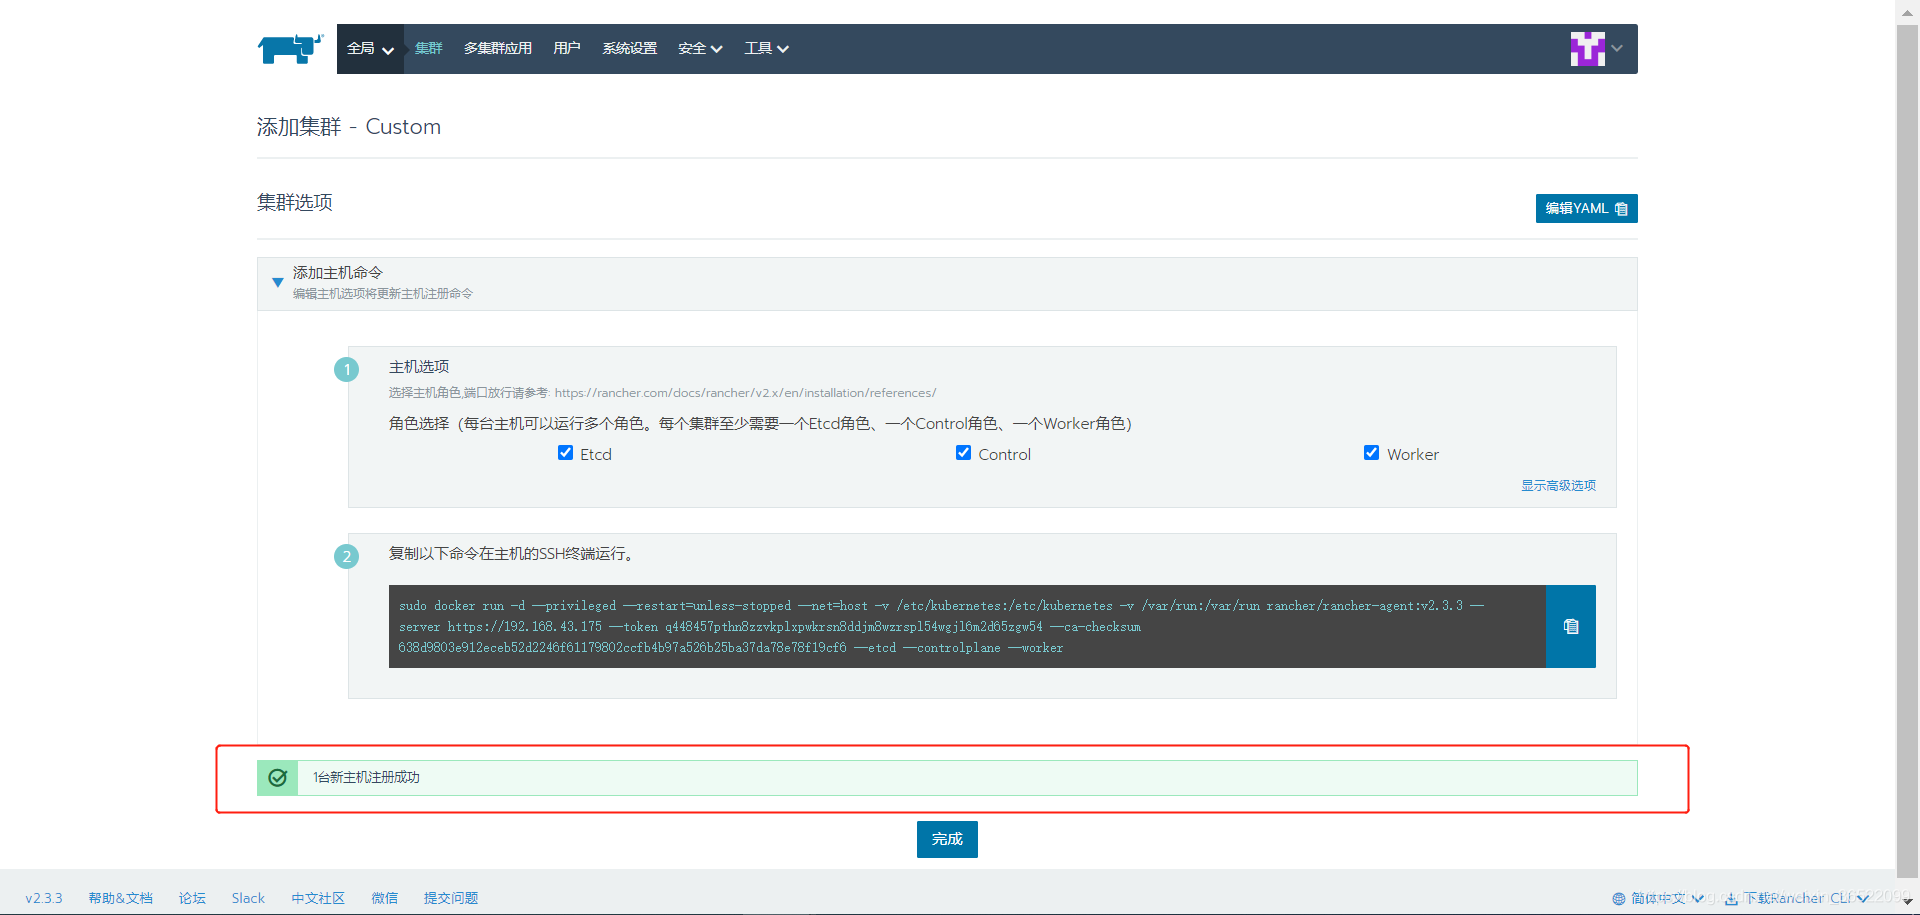Click the page vertical scrollbar
Image resolution: width=1920 pixels, height=915 pixels.
pyautogui.click(x=1907, y=450)
